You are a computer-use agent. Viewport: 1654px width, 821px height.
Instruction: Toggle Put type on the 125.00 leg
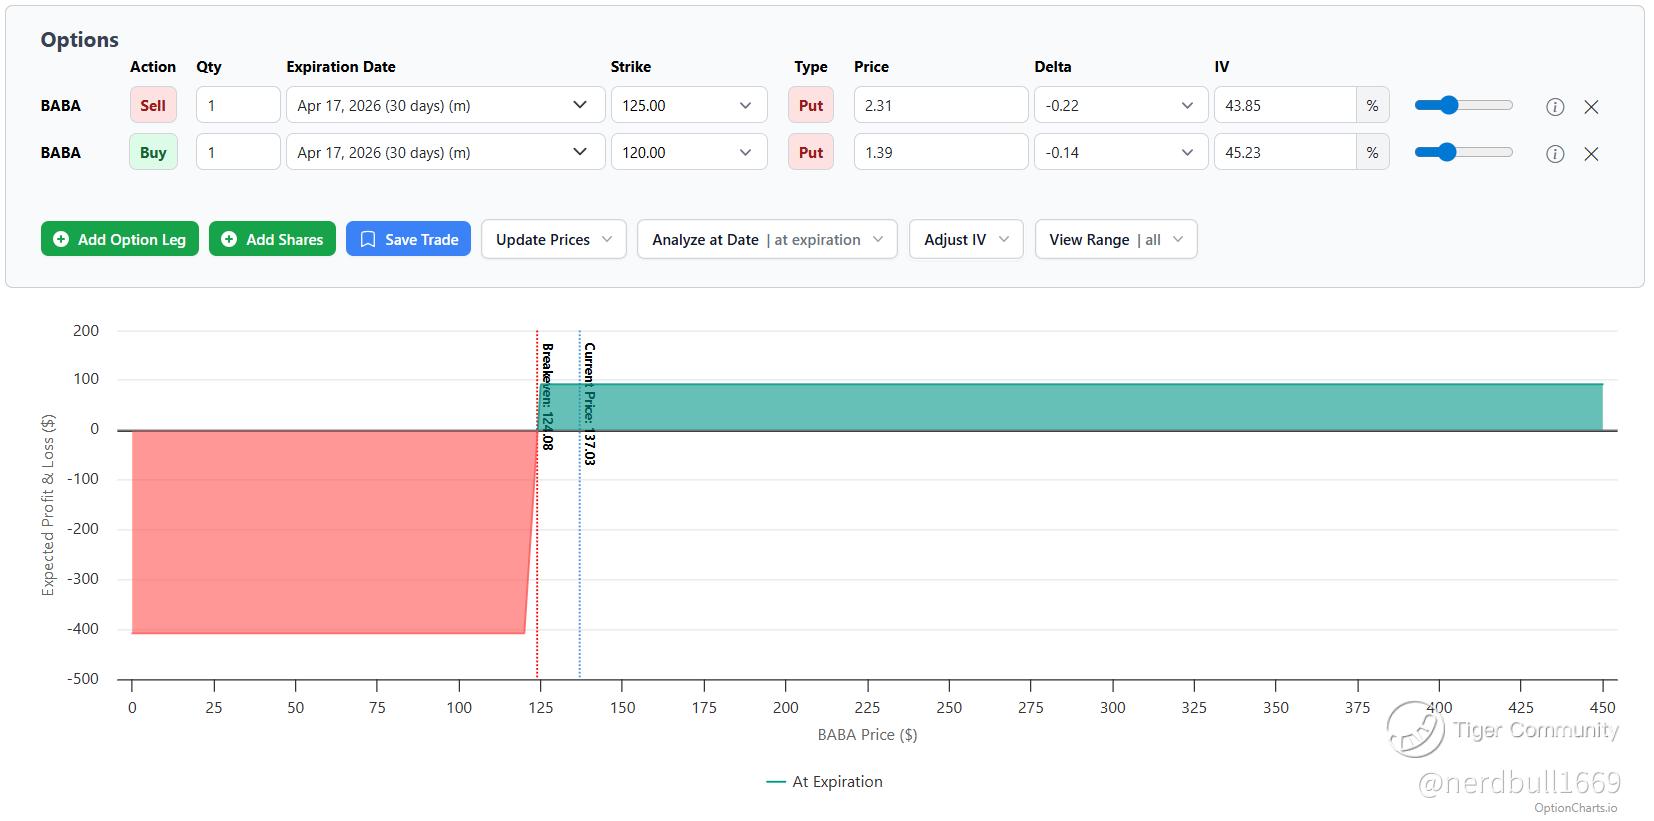(811, 106)
